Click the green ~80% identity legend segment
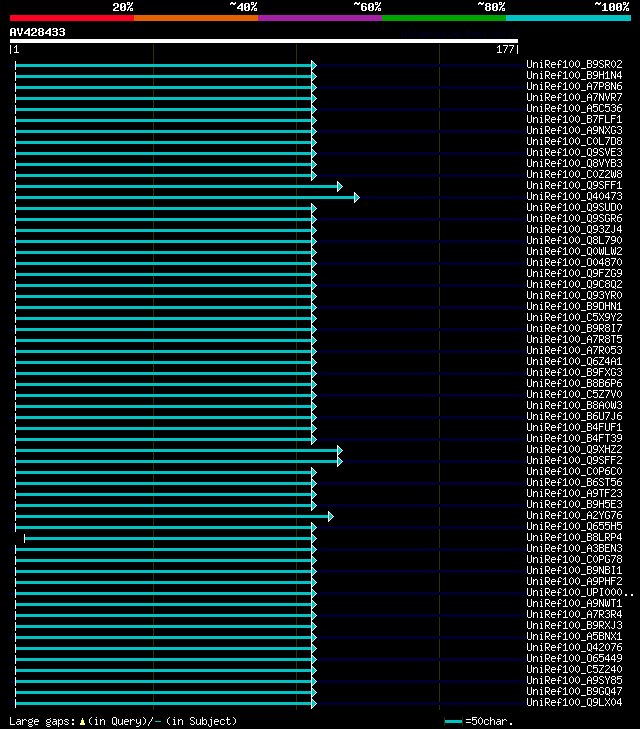This screenshot has height=729, width=640. (x=444, y=18)
